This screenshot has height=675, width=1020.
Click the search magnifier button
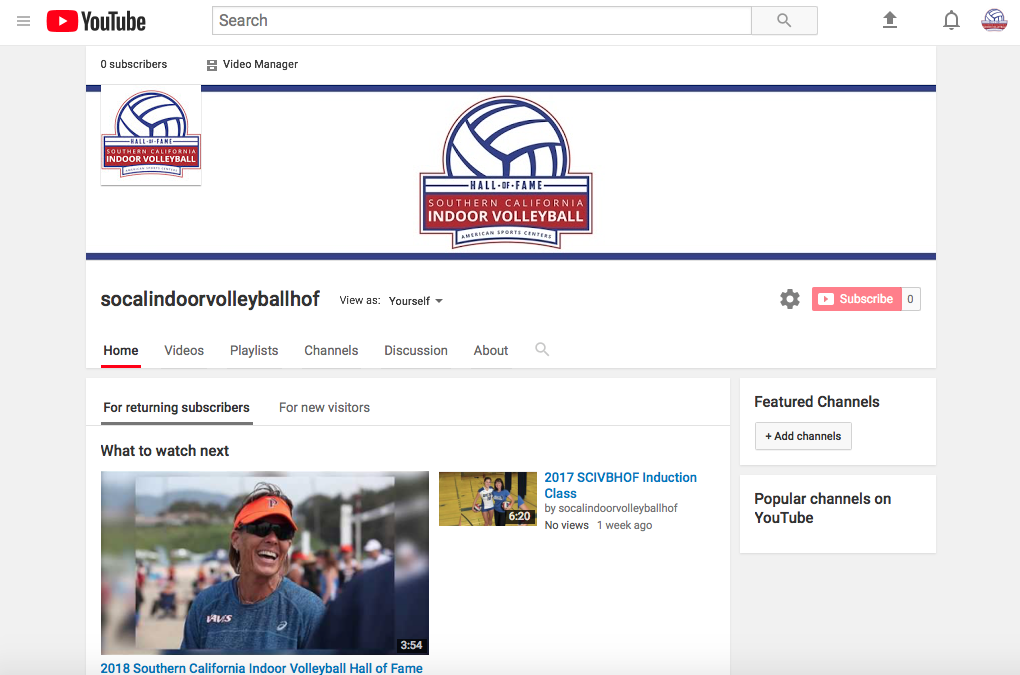784,21
